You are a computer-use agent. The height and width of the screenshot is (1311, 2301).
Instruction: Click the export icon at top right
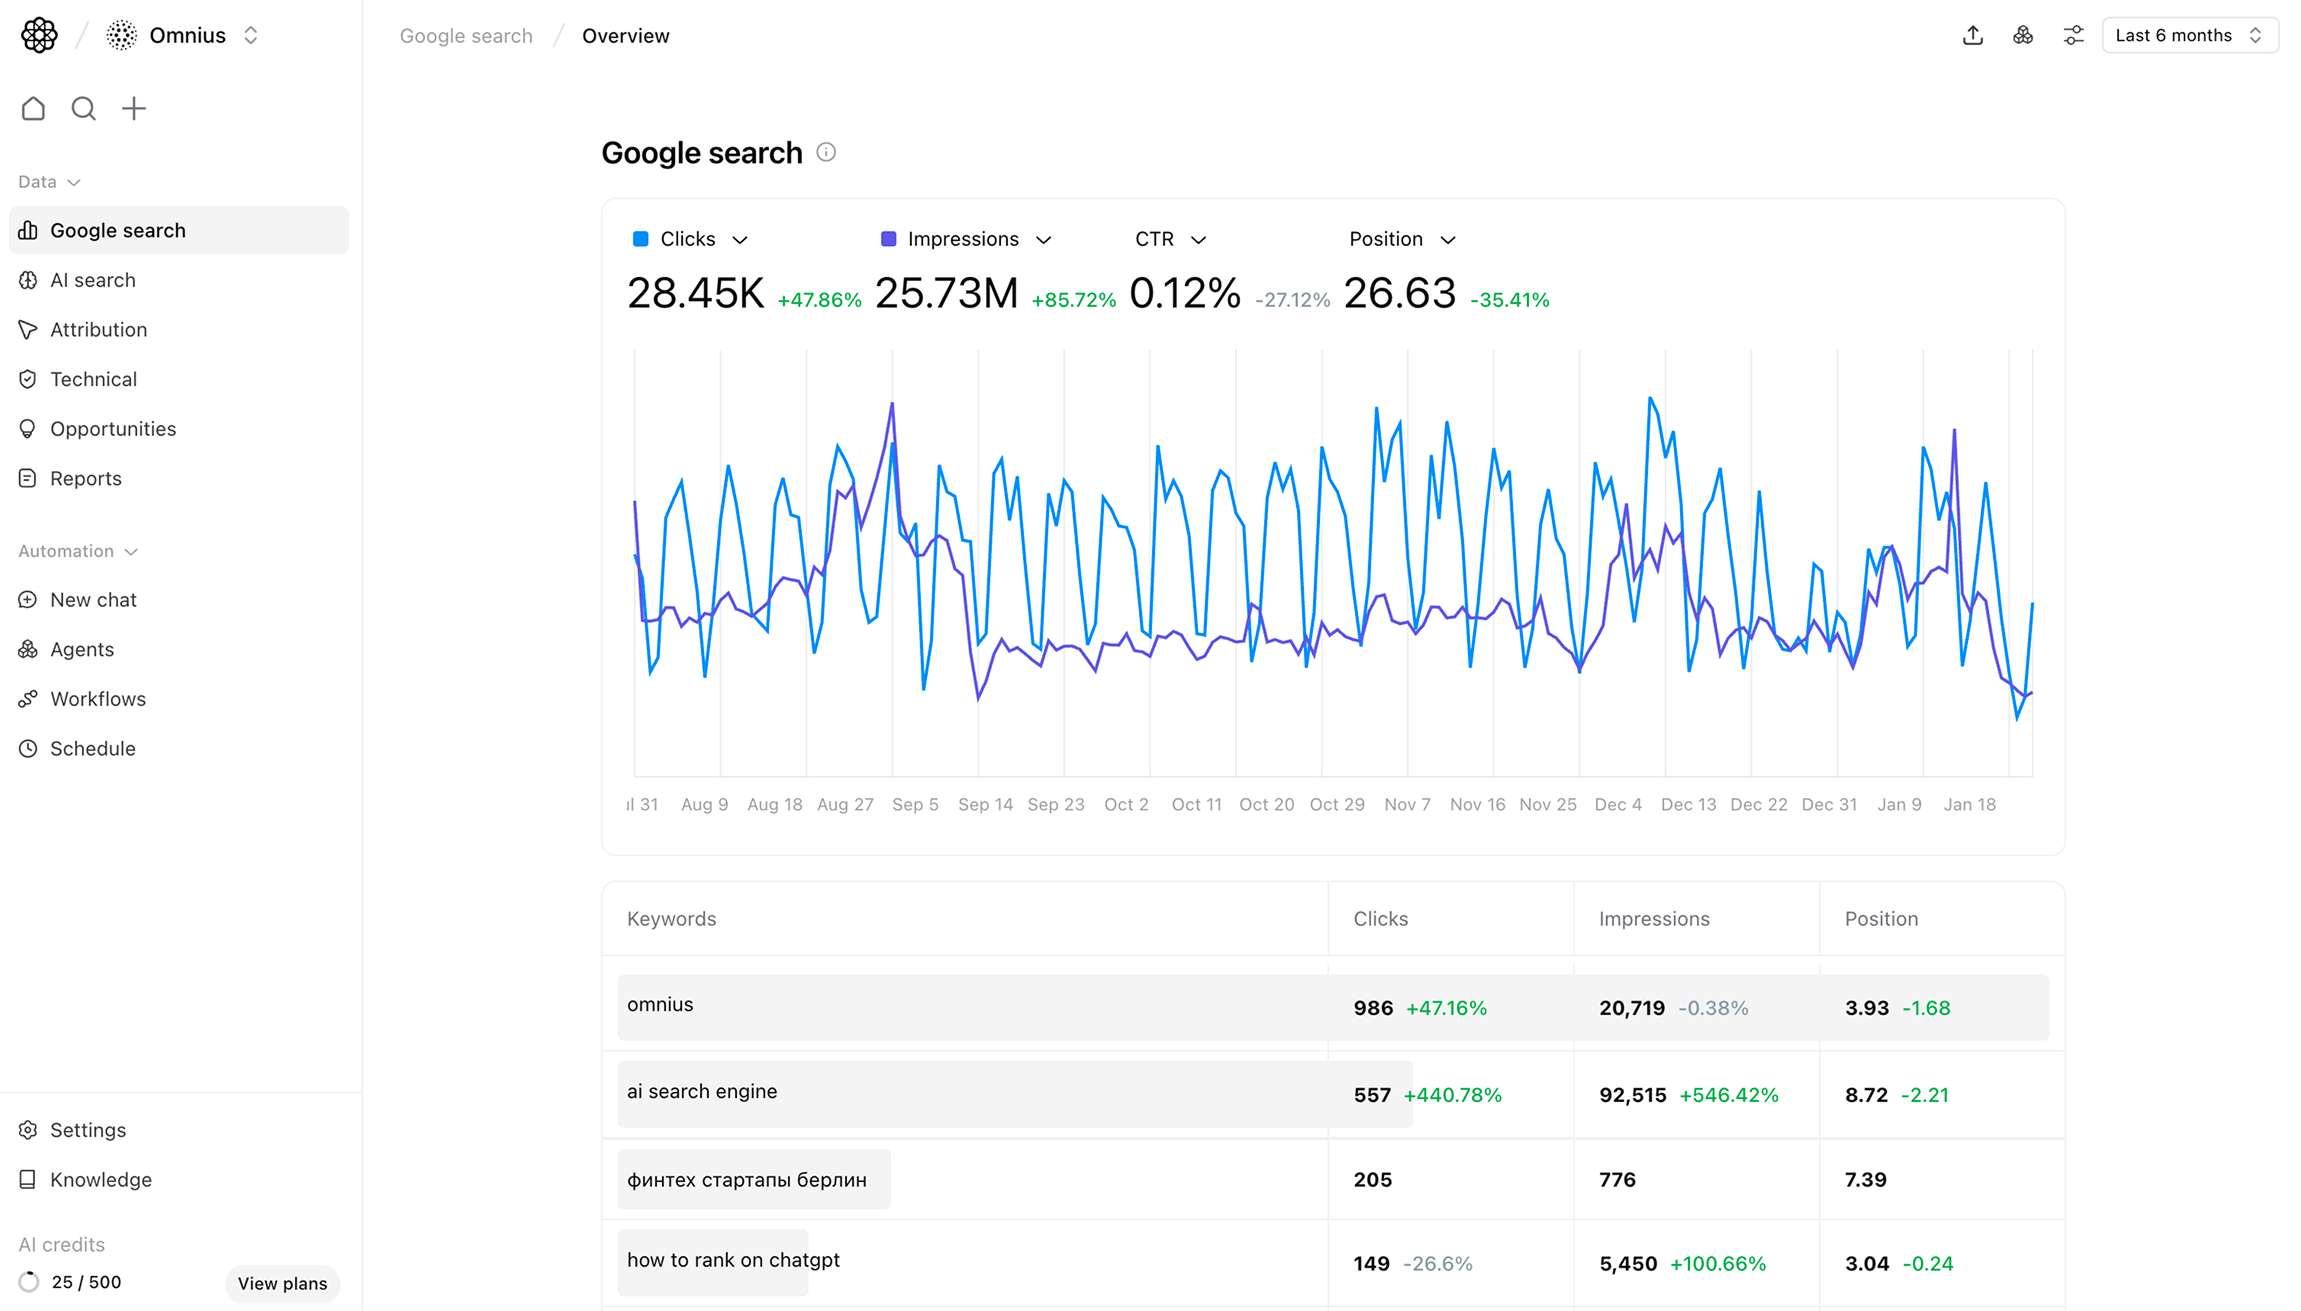click(x=1973, y=35)
